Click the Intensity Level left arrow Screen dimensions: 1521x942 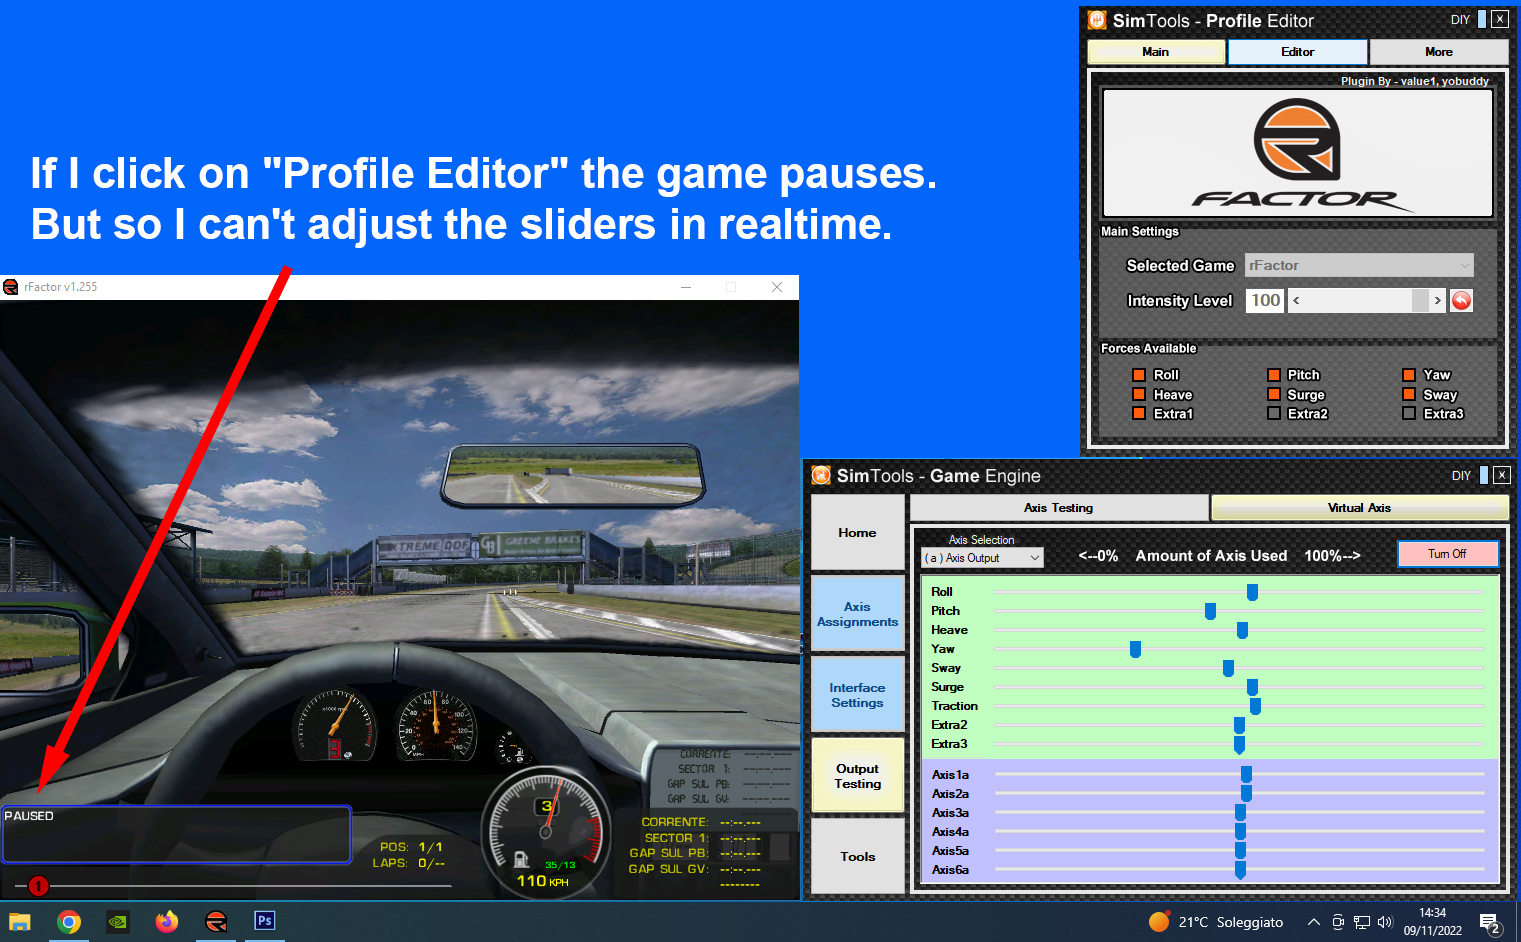click(x=1296, y=300)
